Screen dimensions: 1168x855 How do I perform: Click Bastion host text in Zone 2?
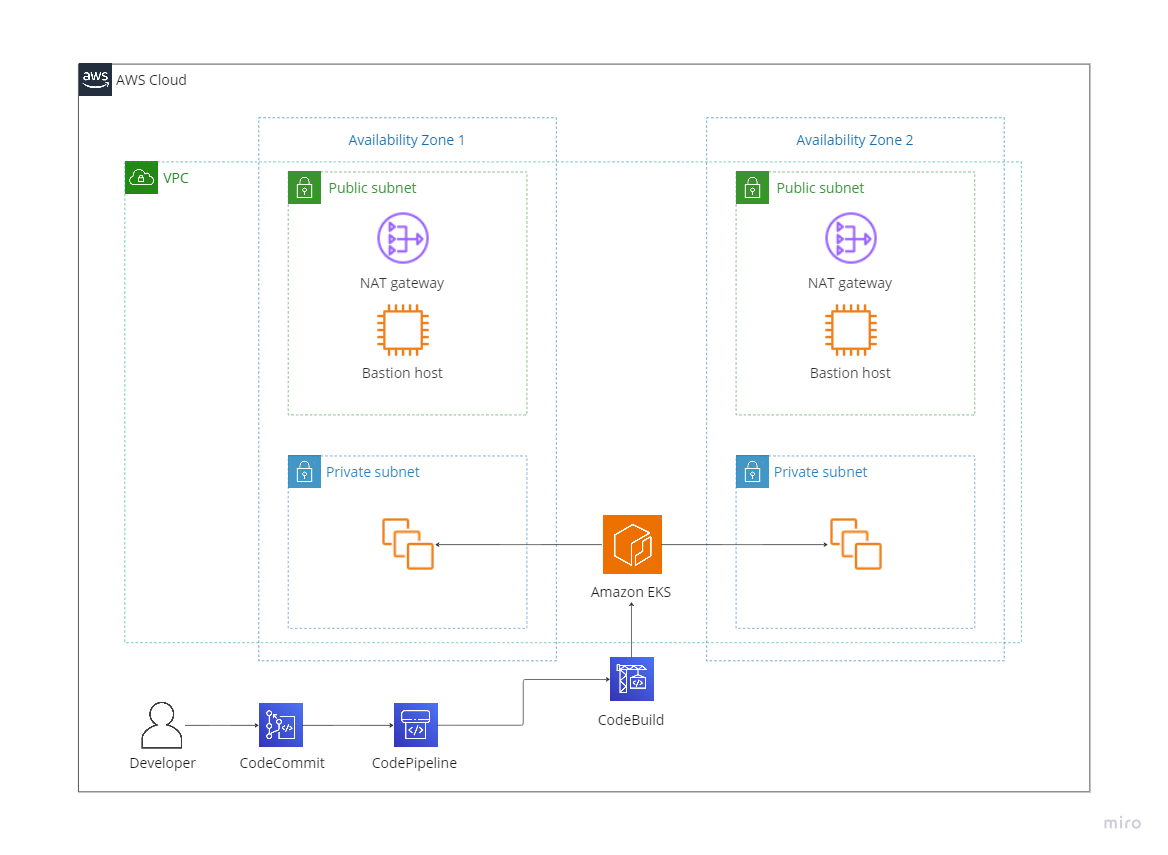850,373
